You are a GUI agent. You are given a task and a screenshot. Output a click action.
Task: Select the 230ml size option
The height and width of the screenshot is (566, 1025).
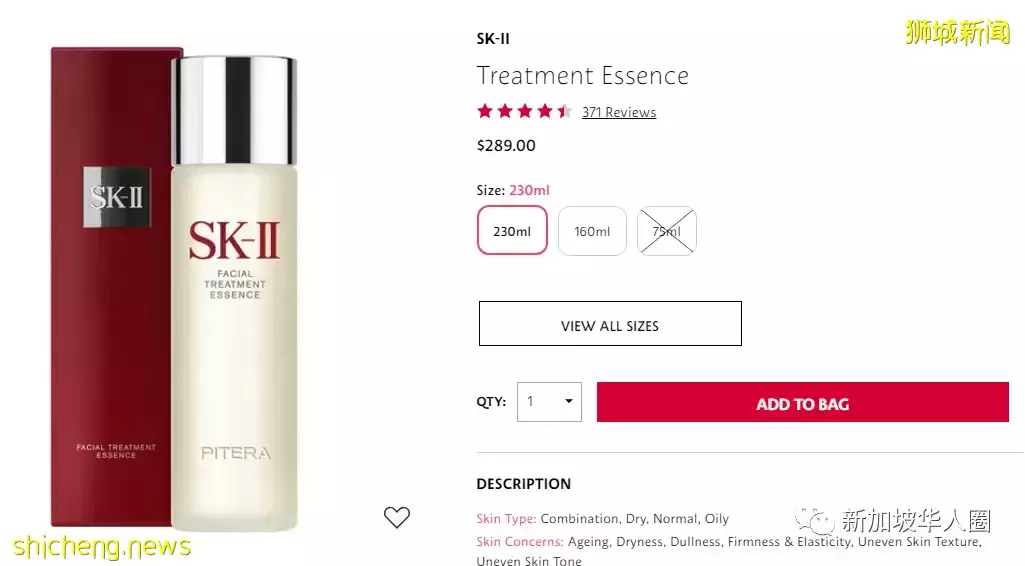[512, 231]
